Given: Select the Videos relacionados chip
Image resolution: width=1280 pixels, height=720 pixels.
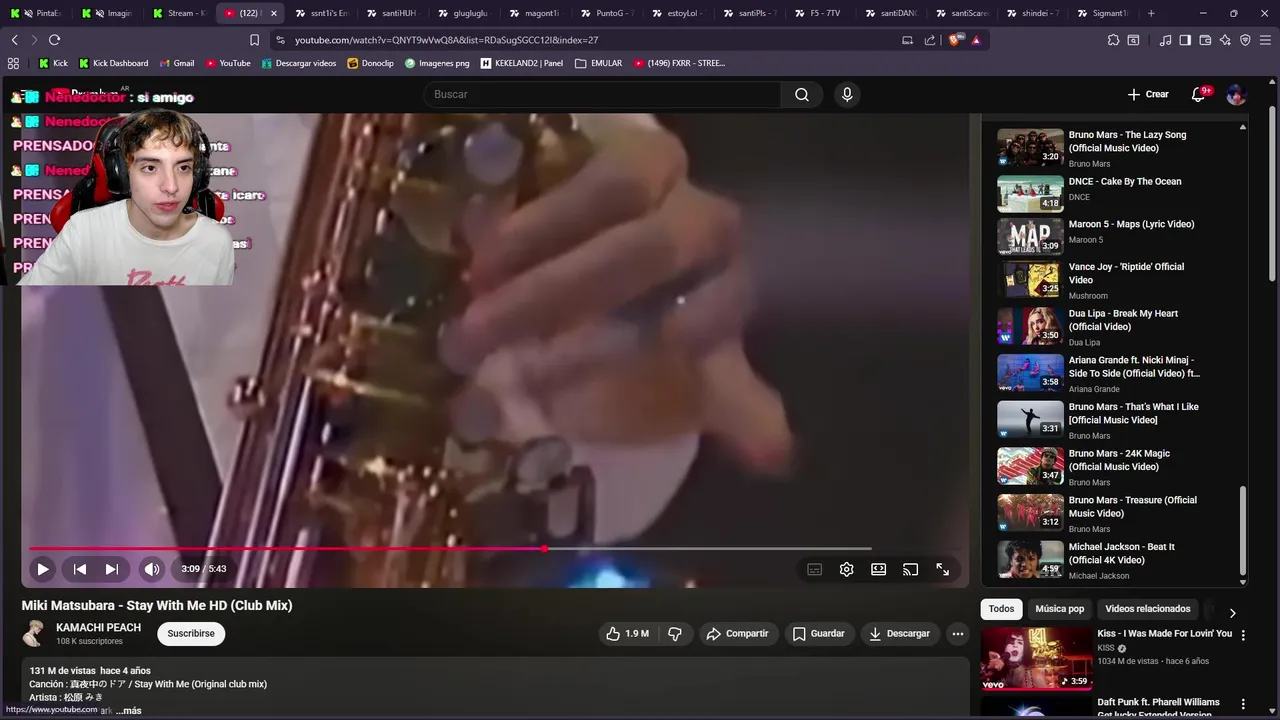Looking at the screenshot, I should click(1147, 609).
